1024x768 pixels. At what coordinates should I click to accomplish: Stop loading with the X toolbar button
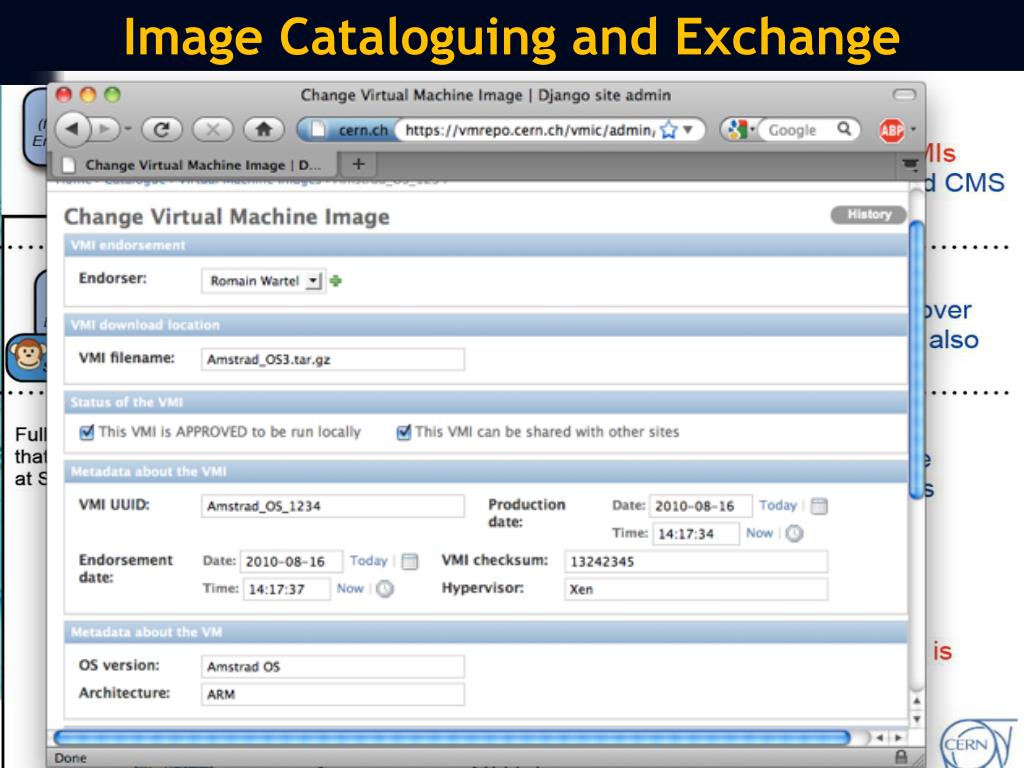[212, 129]
